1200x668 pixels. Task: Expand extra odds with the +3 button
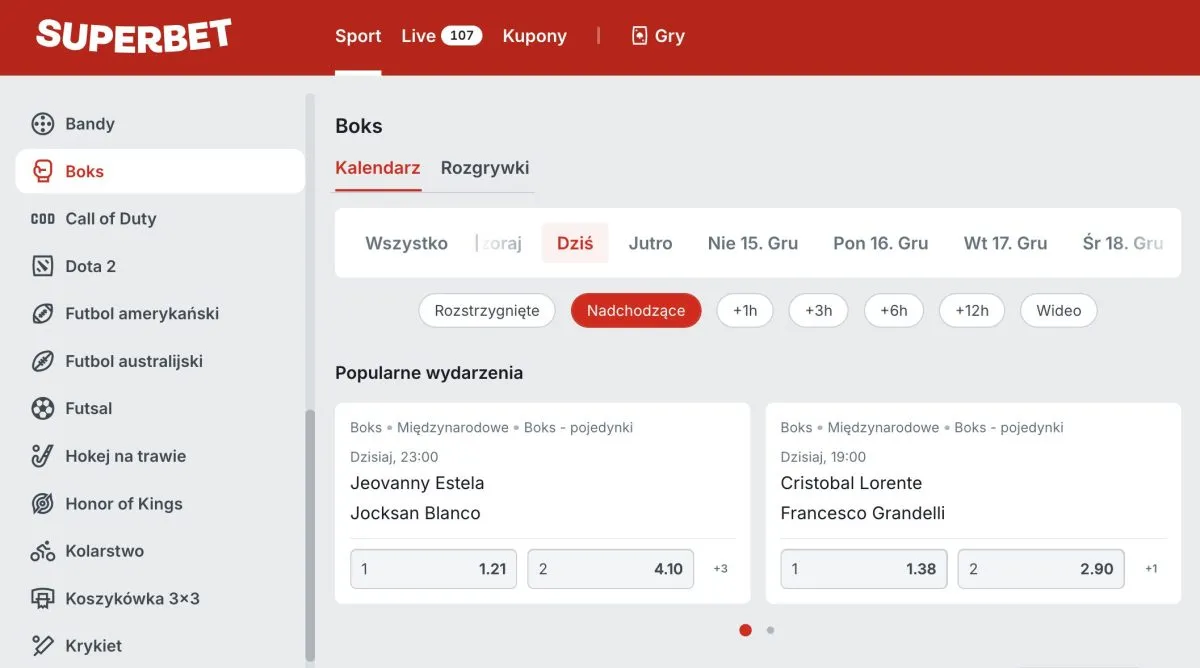click(720, 568)
